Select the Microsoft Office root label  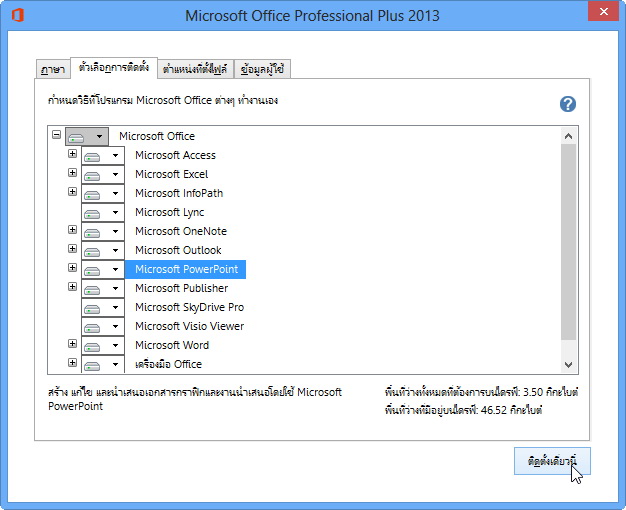[x=157, y=136]
